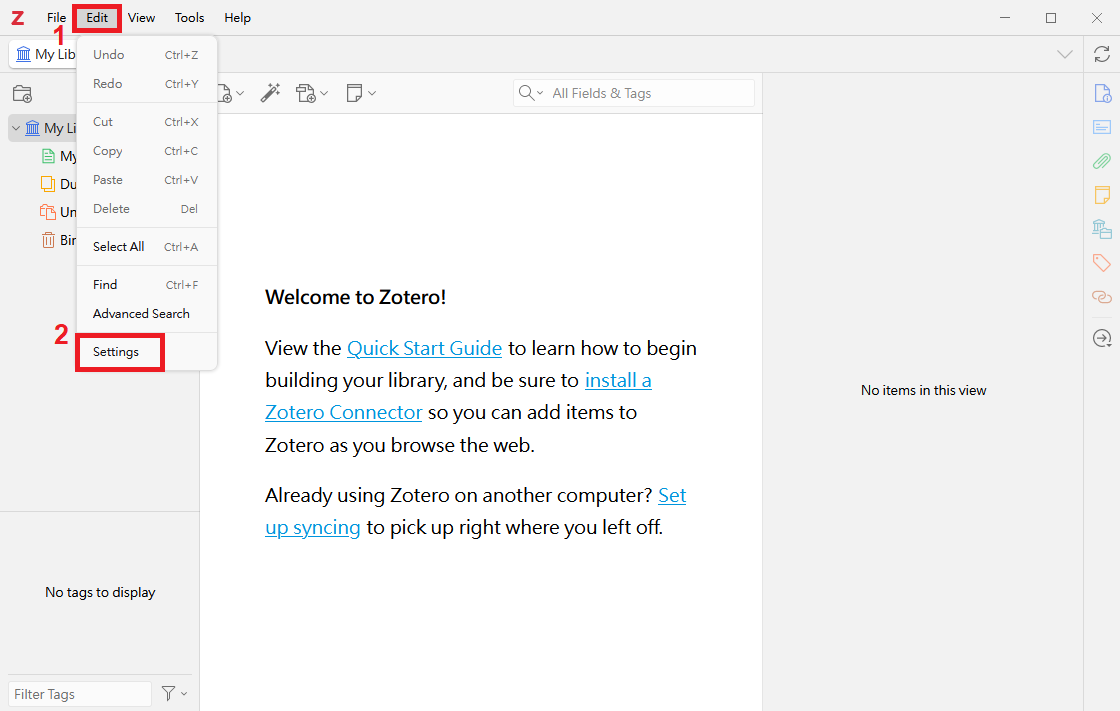Follow the Set up syncing link
The width and height of the screenshot is (1120, 711).
tap(312, 527)
